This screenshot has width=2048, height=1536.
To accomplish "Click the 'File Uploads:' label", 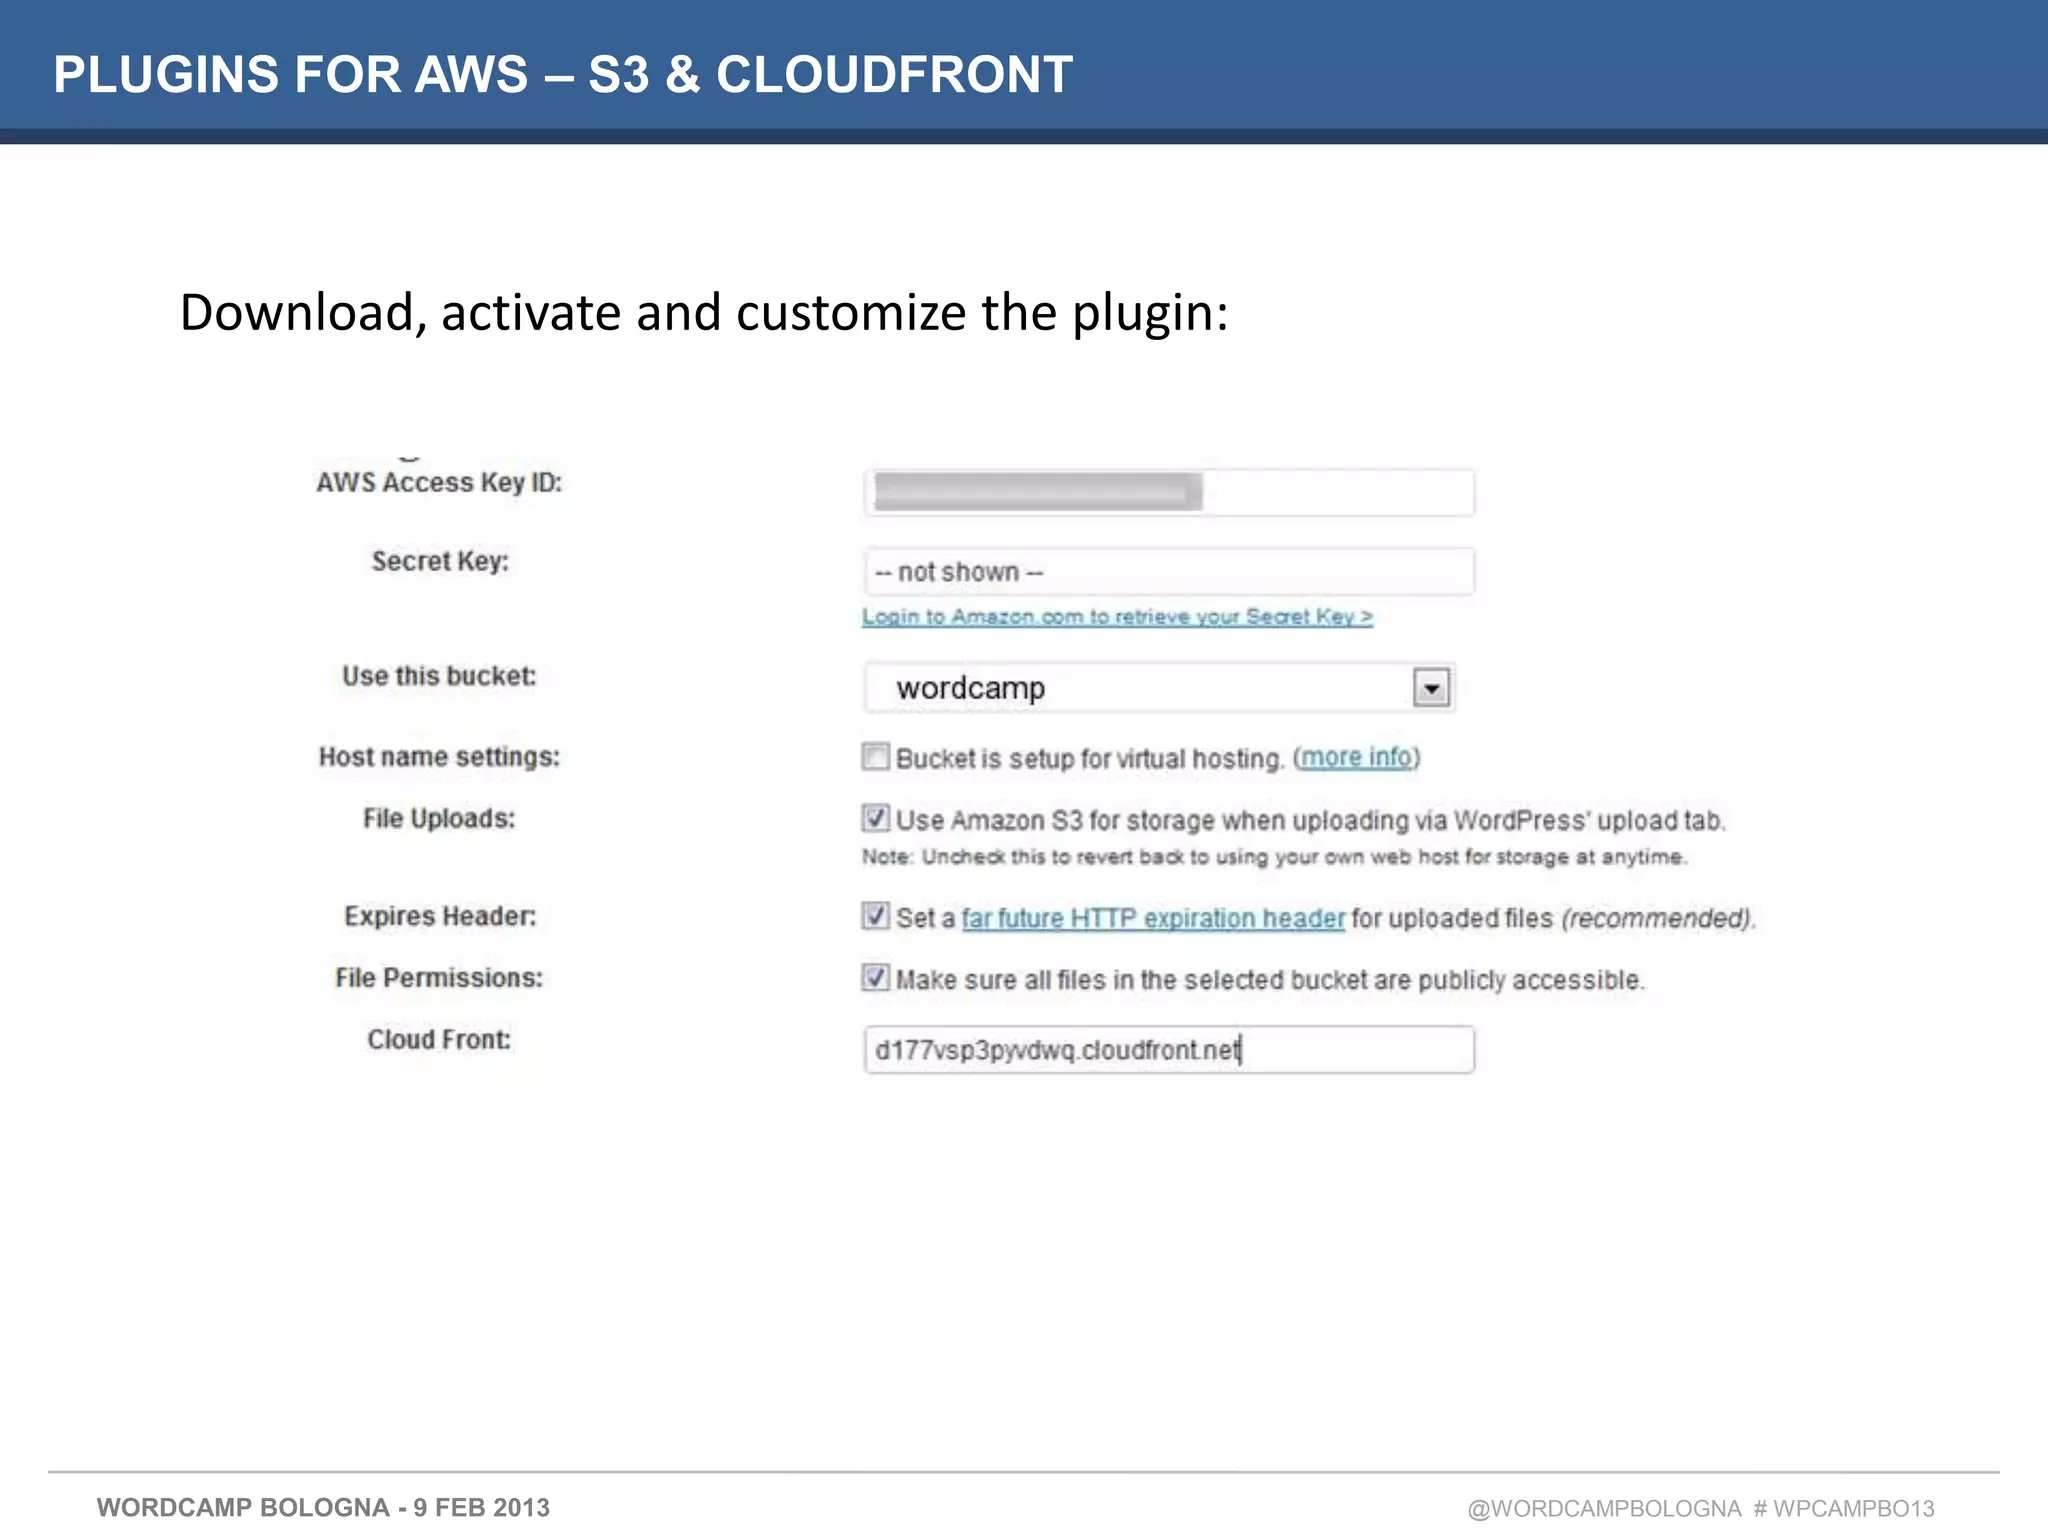I will [439, 818].
